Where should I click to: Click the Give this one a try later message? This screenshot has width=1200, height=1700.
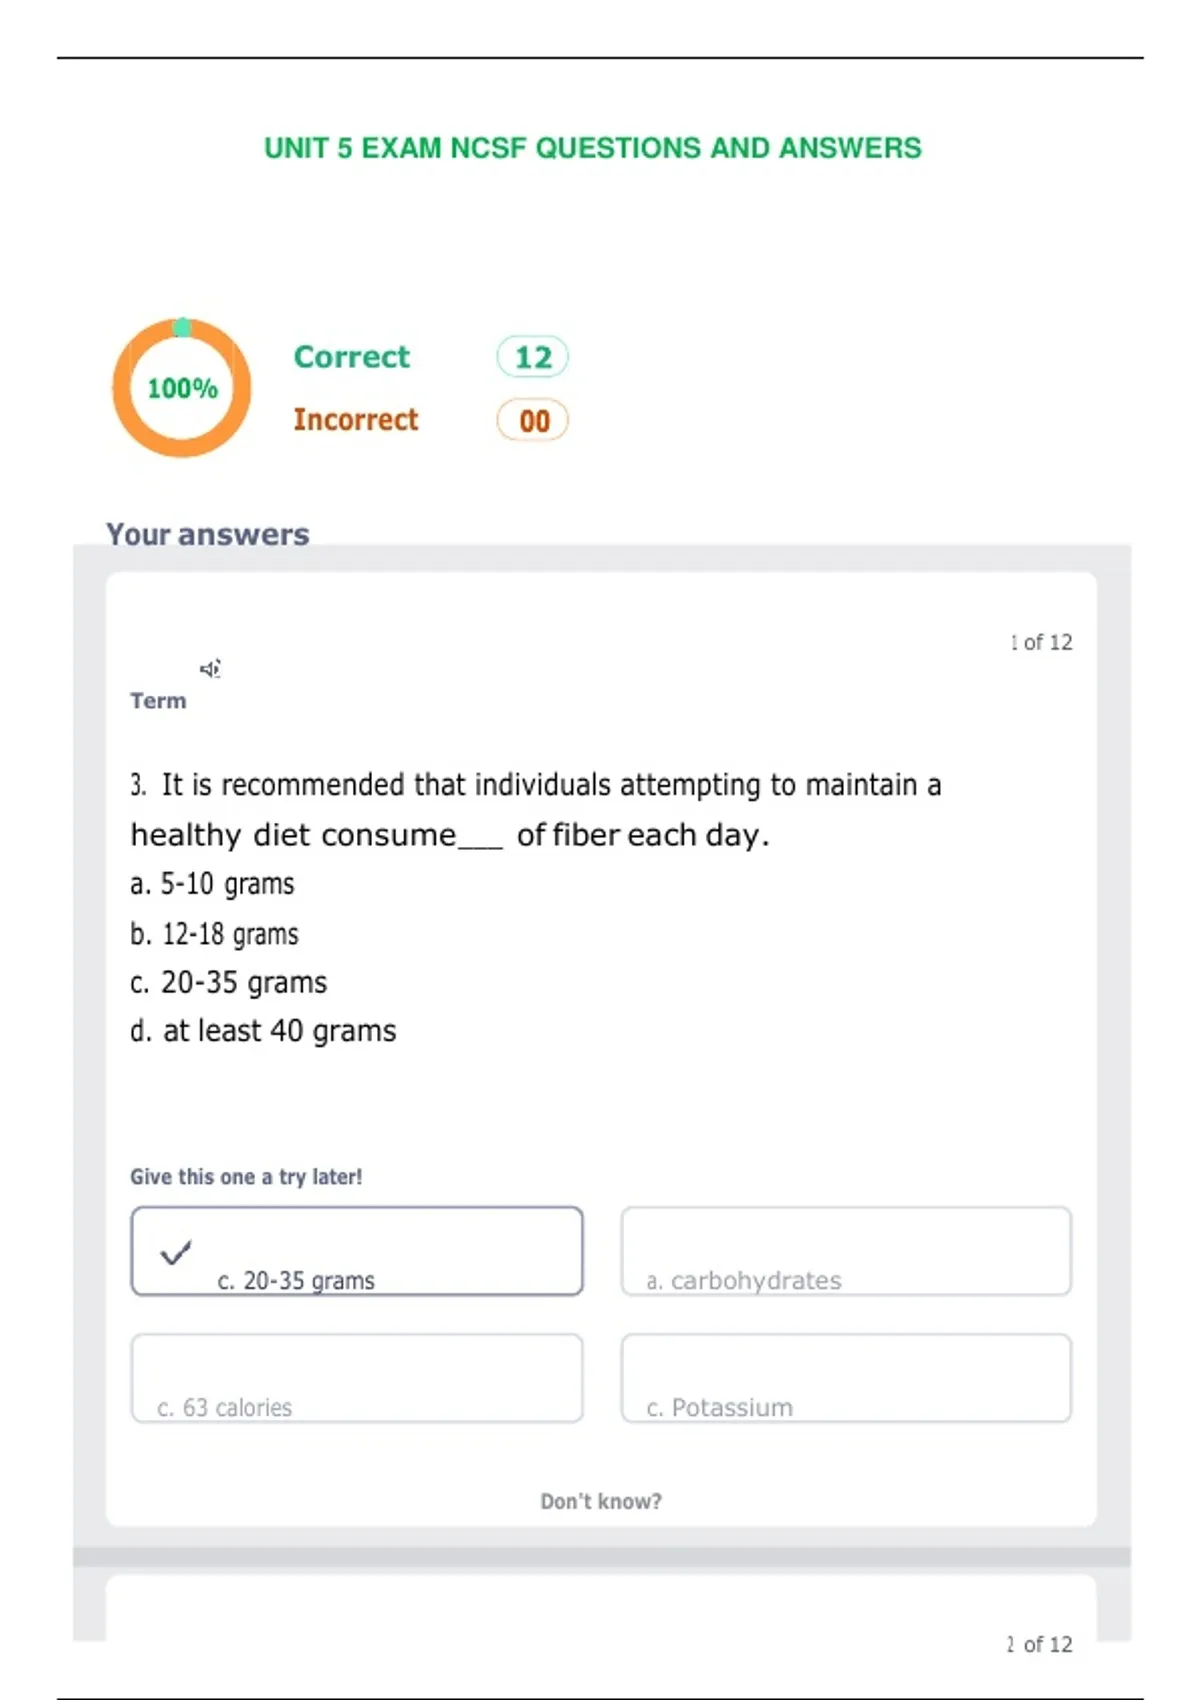click(246, 1177)
